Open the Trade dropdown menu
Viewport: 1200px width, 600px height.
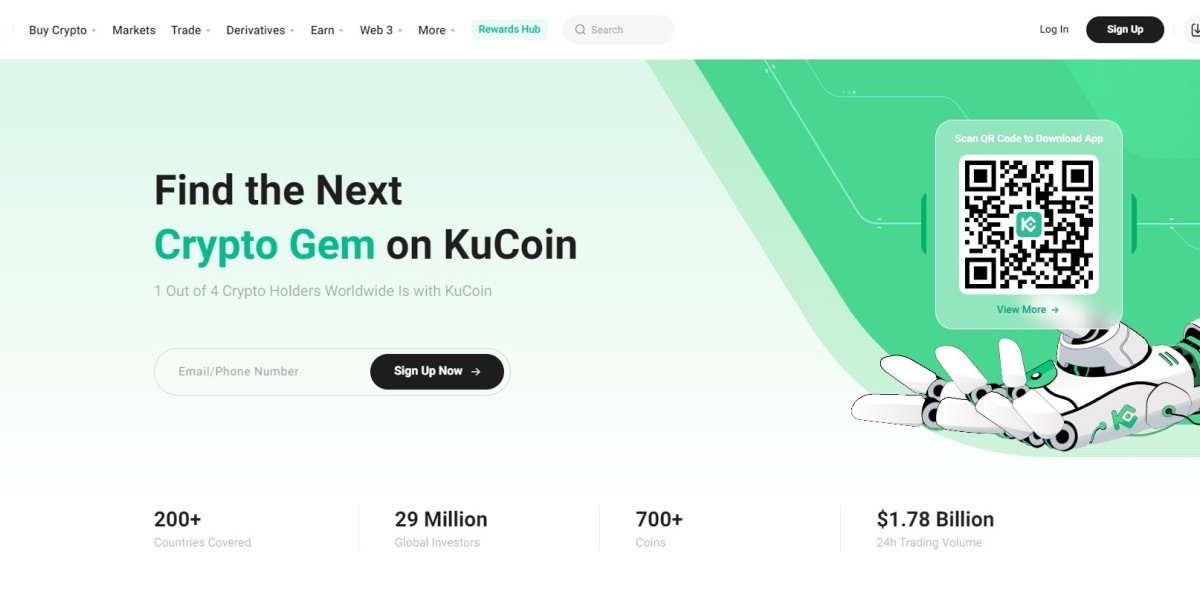coord(190,30)
